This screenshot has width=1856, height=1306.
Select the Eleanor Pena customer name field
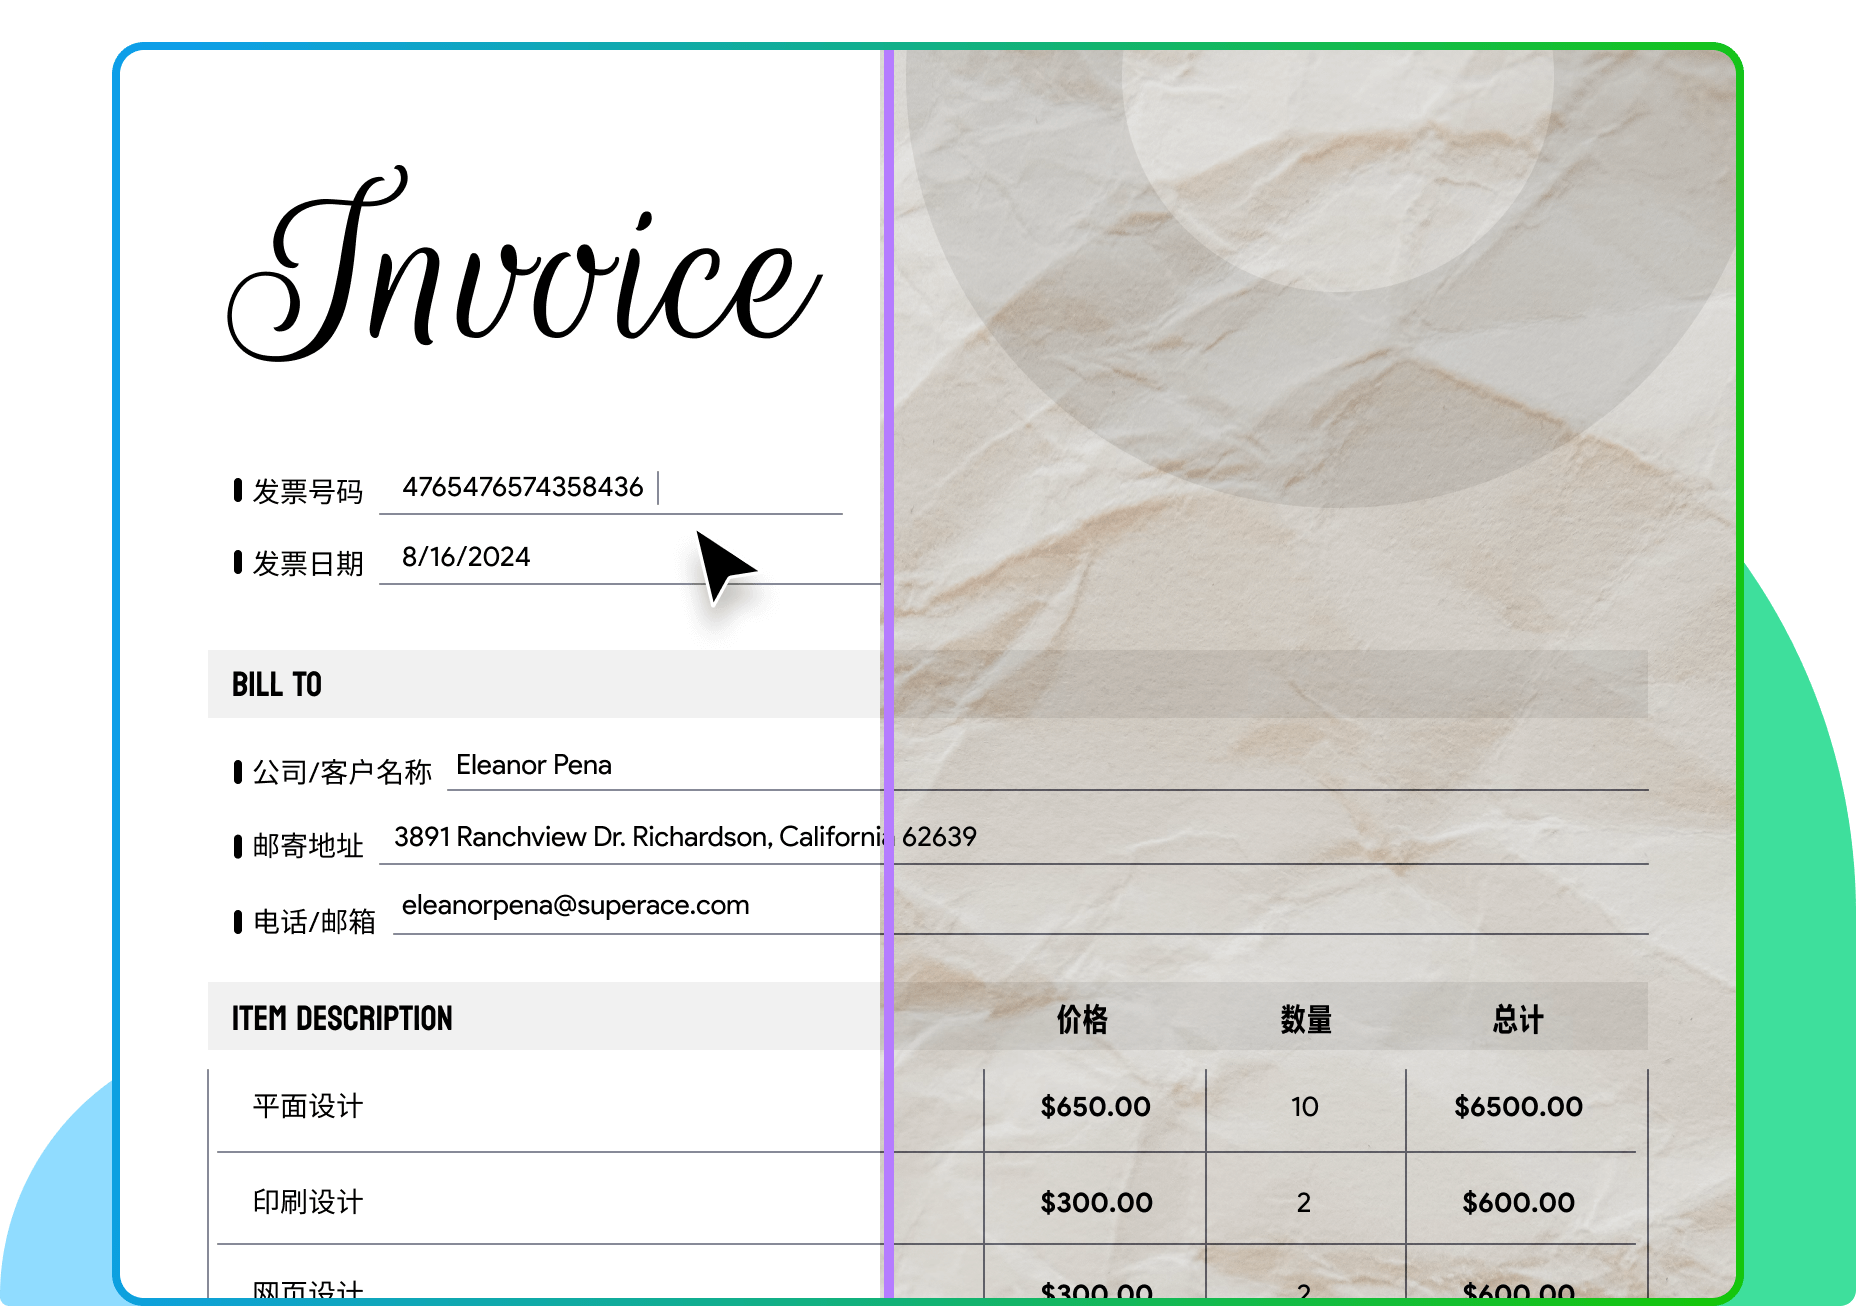[x=534, y=765]
